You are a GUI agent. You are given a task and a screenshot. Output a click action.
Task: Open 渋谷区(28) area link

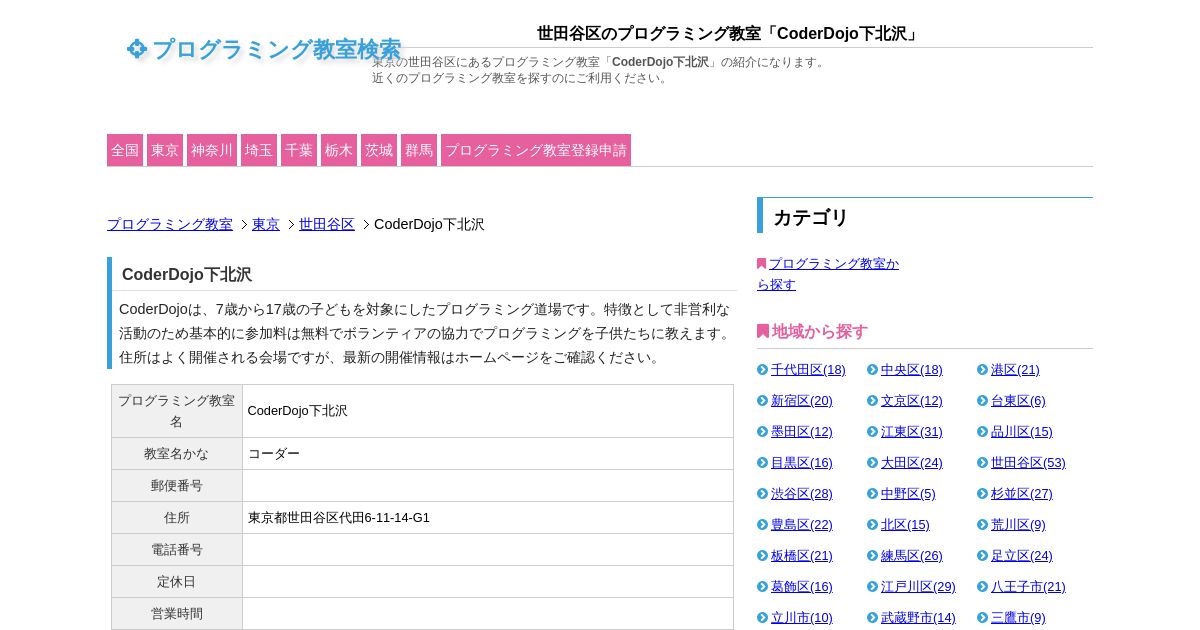click(802, 494)
